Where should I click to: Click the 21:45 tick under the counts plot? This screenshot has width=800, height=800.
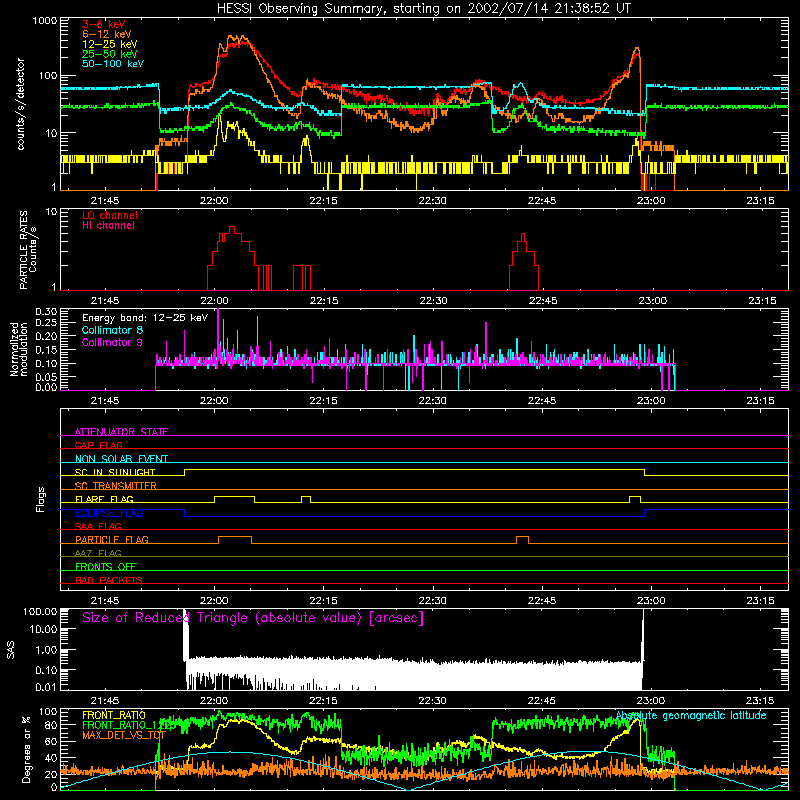[105, 201]
